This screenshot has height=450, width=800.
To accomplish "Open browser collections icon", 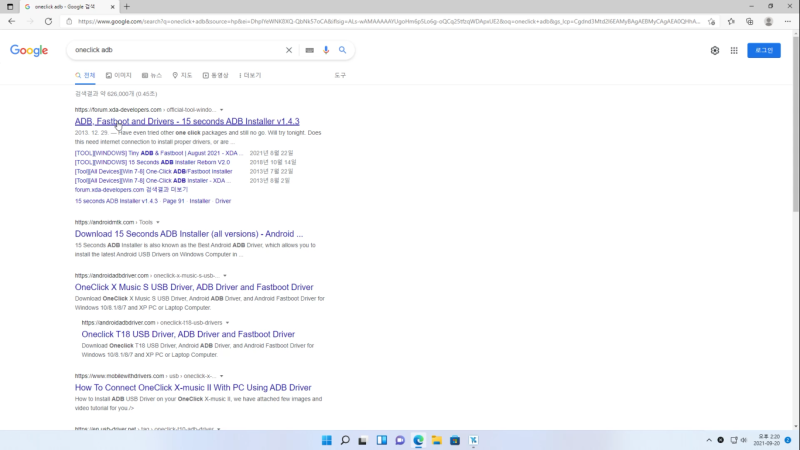I will (749, 21).
